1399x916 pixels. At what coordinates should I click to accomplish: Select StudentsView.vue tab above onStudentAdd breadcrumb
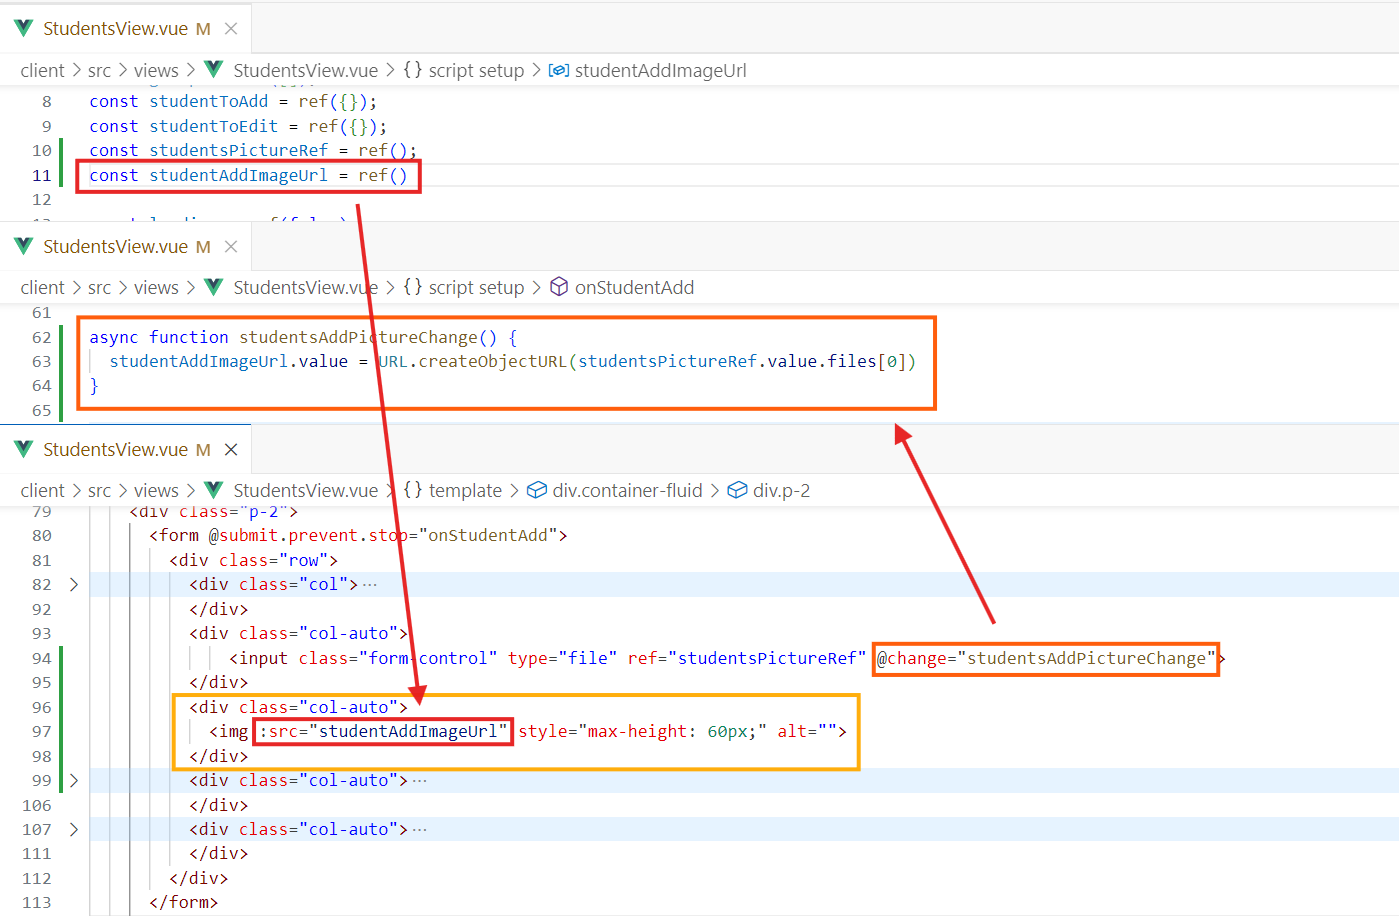click(115, 246)
